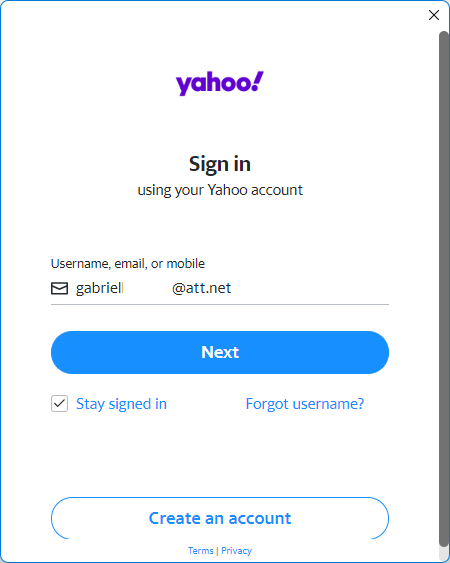
Task: Select the Create an account button
Action: (x=220, y=518)
